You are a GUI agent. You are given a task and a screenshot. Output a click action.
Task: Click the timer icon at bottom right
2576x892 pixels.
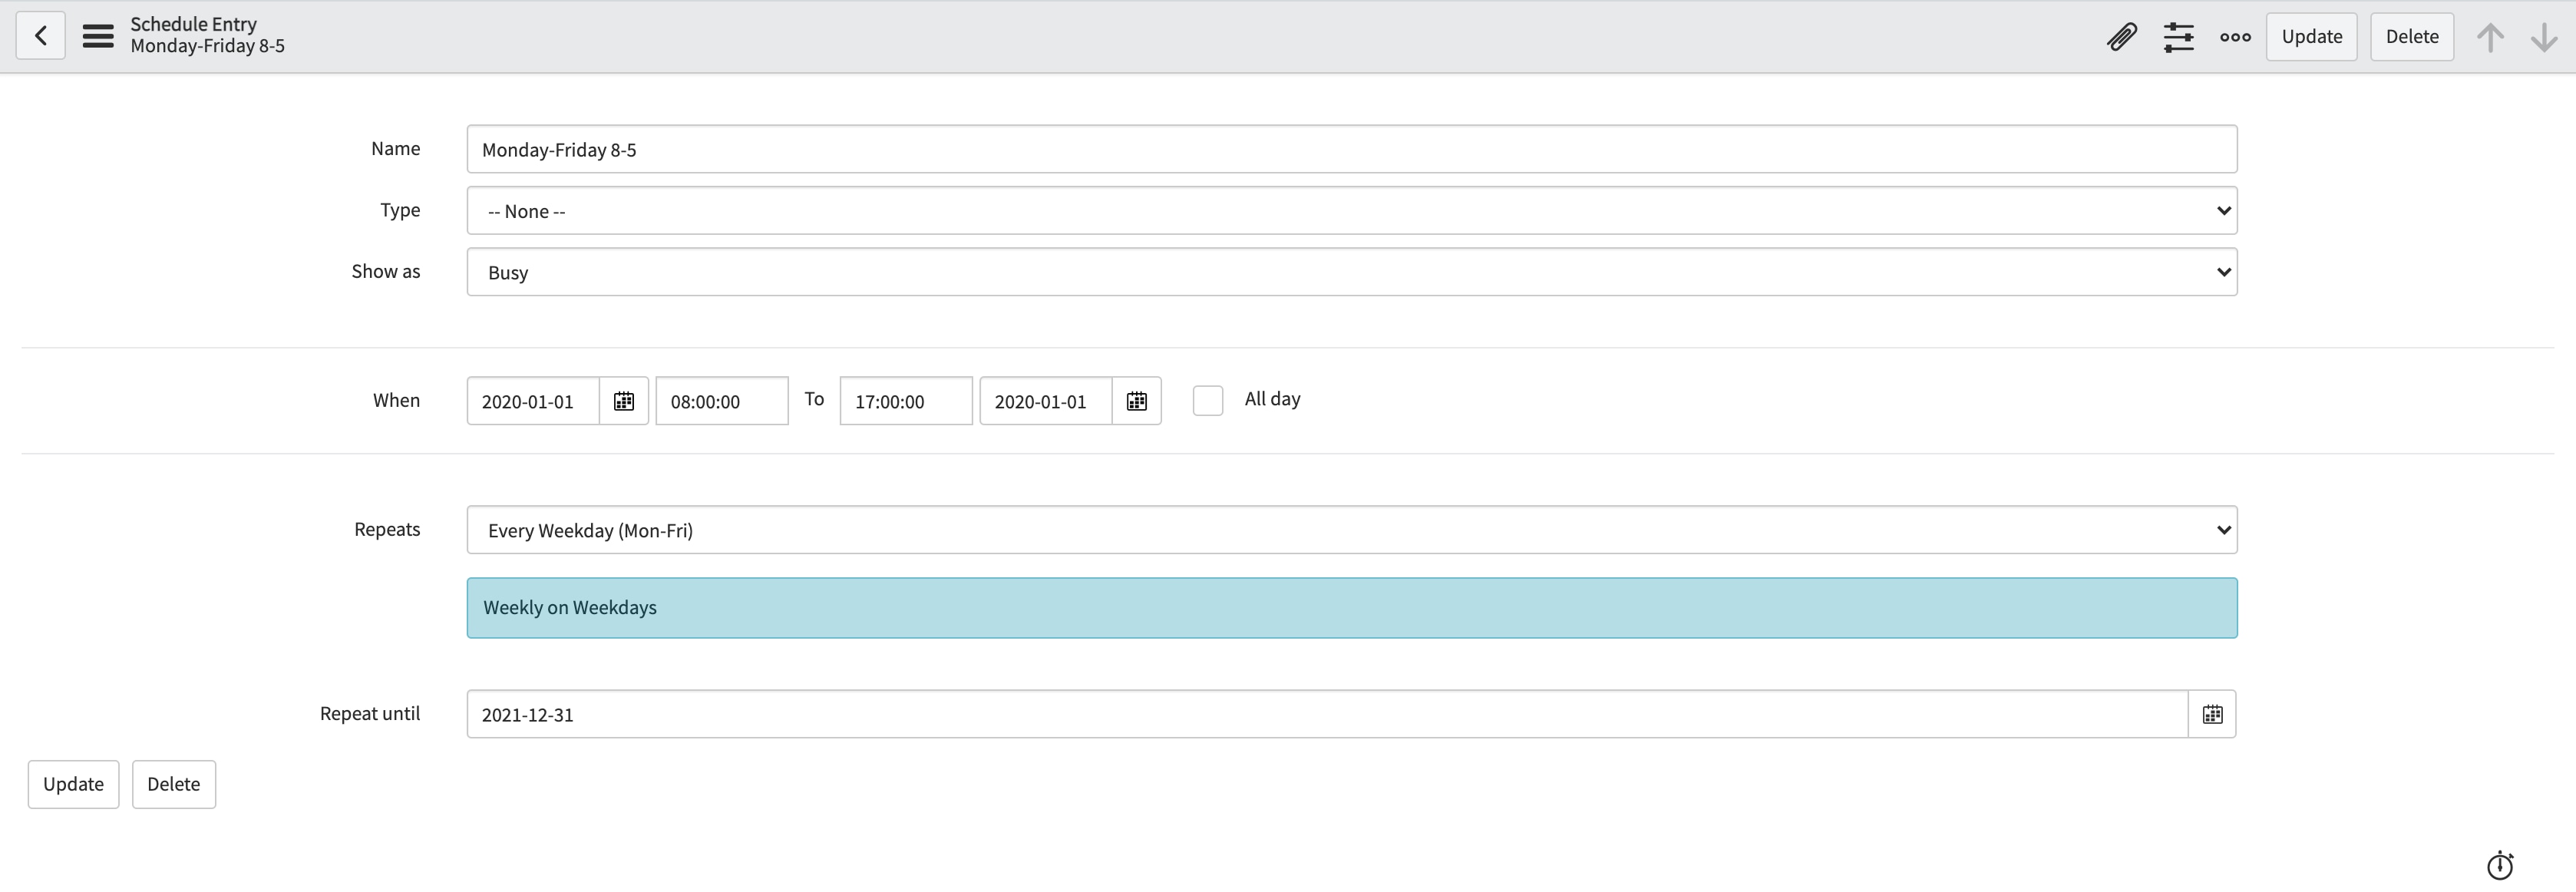click(x=2500, y=866)
